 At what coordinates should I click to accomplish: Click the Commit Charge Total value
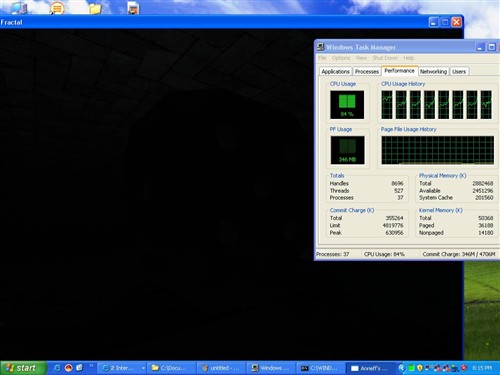(x=394, y=218)
